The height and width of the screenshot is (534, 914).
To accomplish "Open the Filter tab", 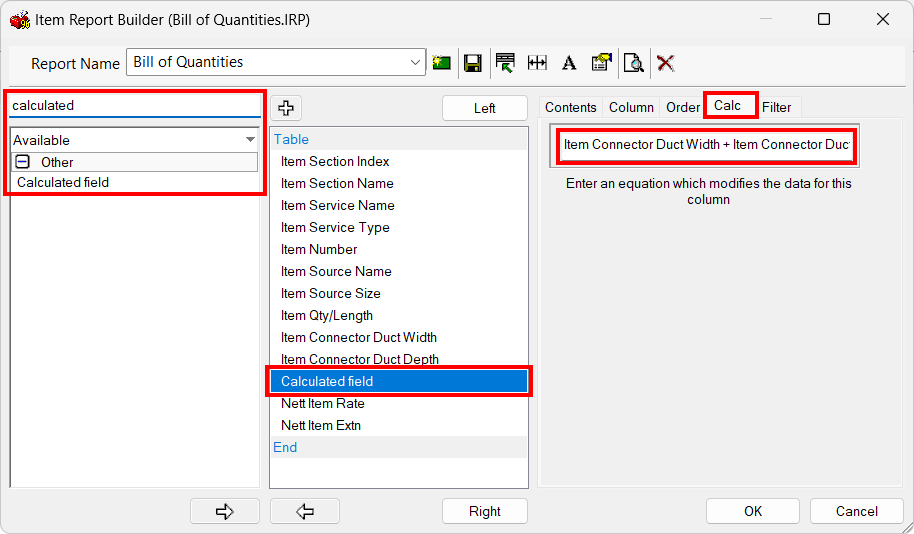I will (776, 107).
